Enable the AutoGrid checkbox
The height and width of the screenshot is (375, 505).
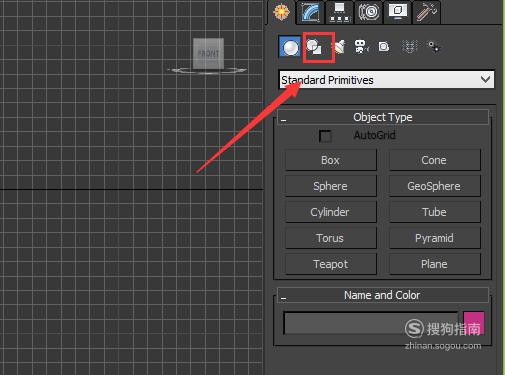pos(325,136)
